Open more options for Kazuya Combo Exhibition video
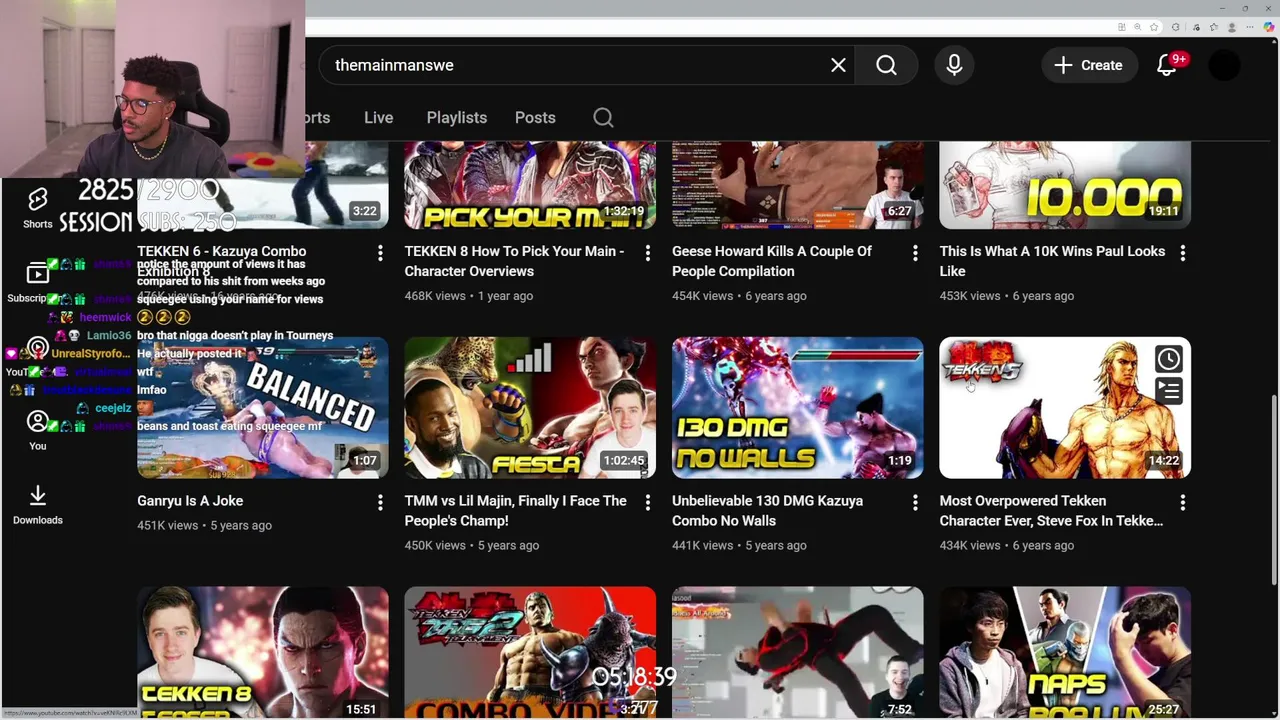 380,254
